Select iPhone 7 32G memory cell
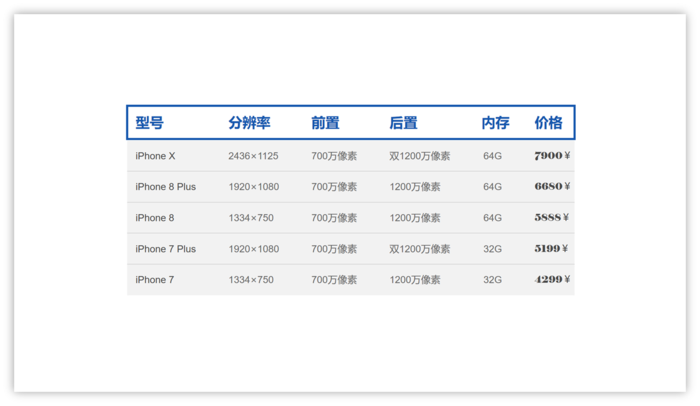This screenshot has height=406, width=700. pos(492,280)
